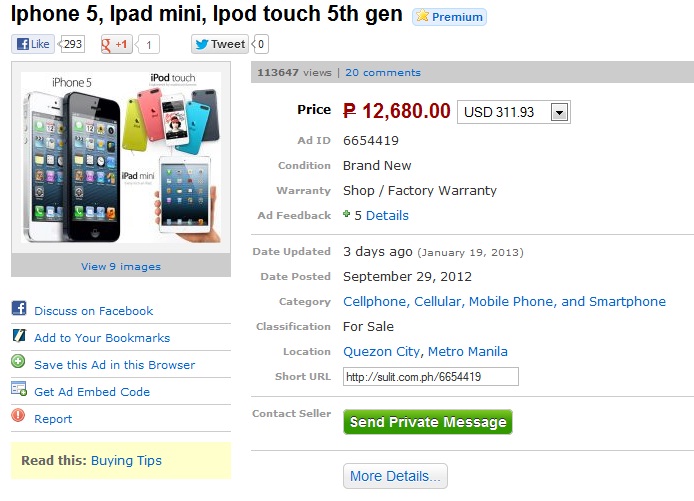694x501 pixels.
Task: Click the Get Ad Embed Code icon
Action: [x=19, y=390]
